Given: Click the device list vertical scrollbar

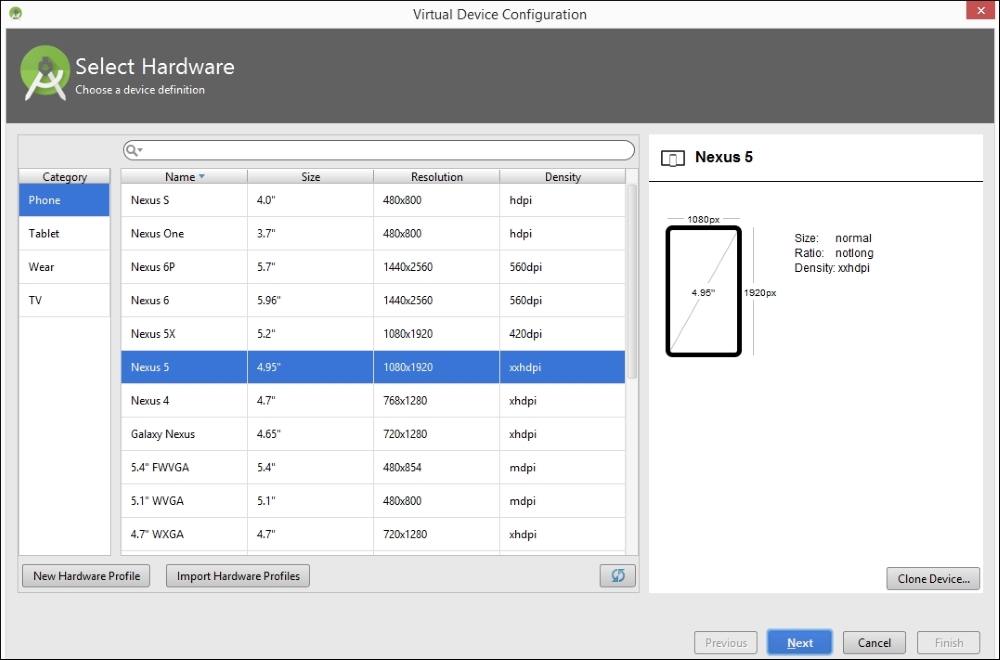Looking at the screenshot, I should tap(632, 280).
